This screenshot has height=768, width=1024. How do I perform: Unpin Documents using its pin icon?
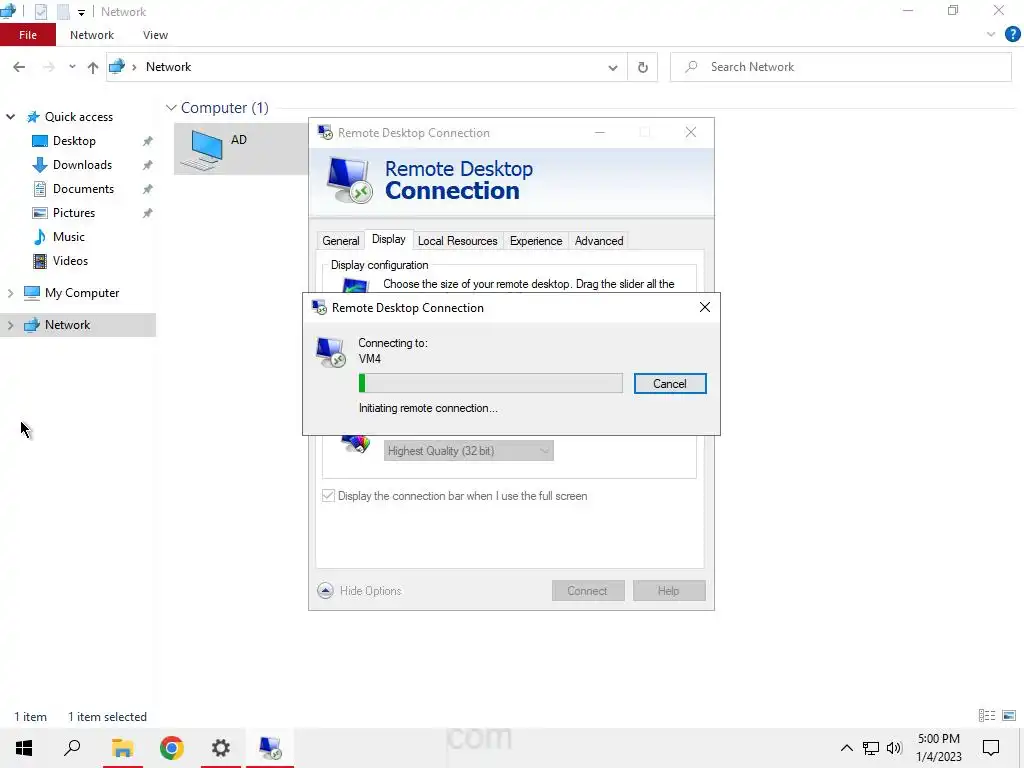point(148,189)
